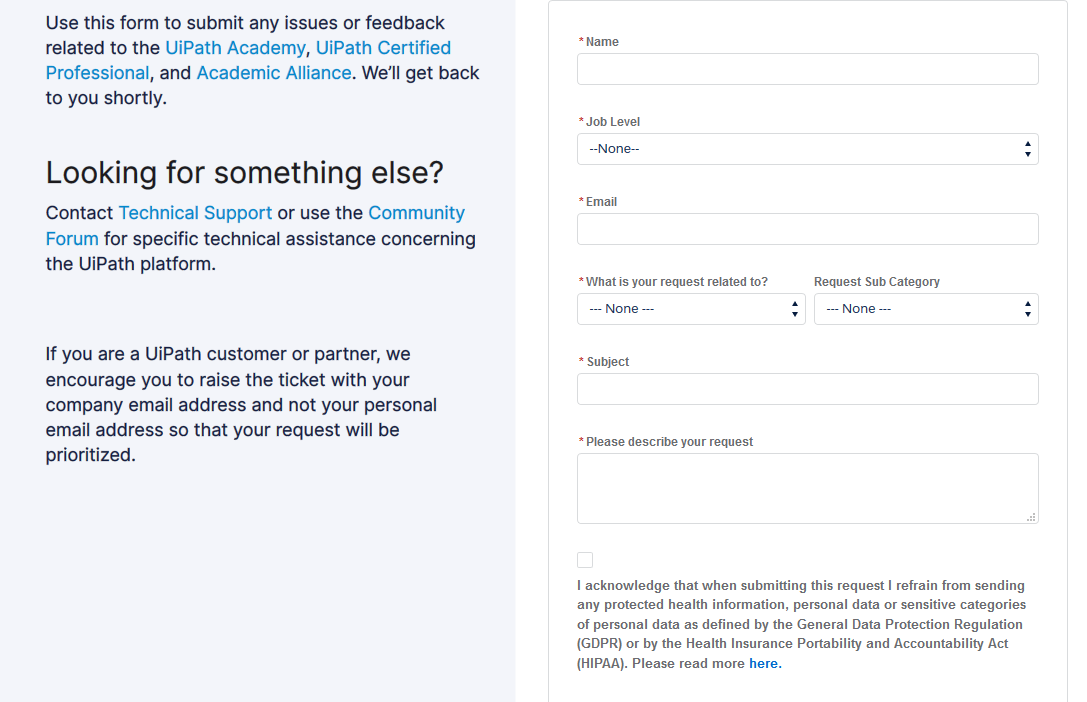Open the 'here' link in the acknowledgement text

765,663
